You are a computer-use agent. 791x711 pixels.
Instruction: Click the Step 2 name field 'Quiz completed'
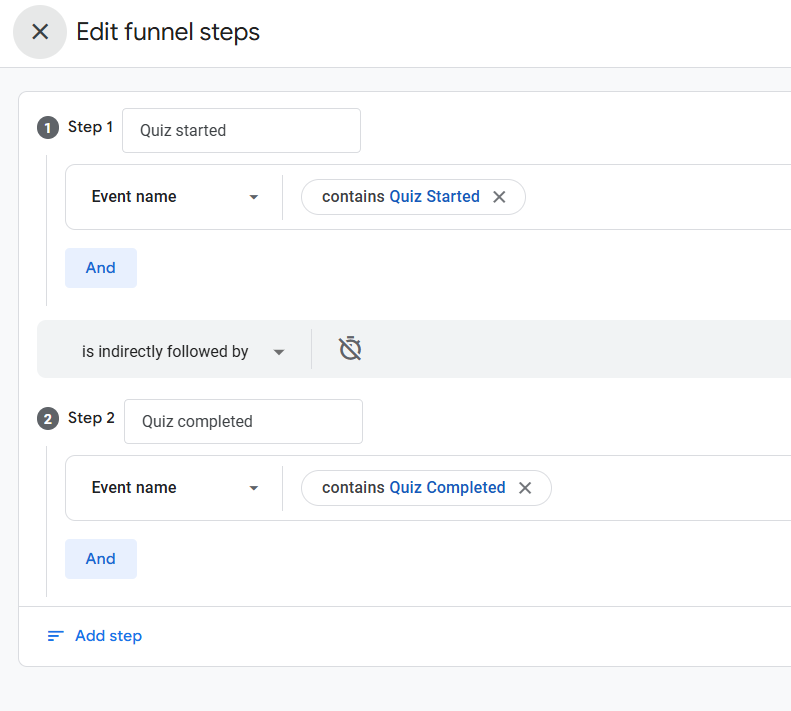tap(243, 422)
